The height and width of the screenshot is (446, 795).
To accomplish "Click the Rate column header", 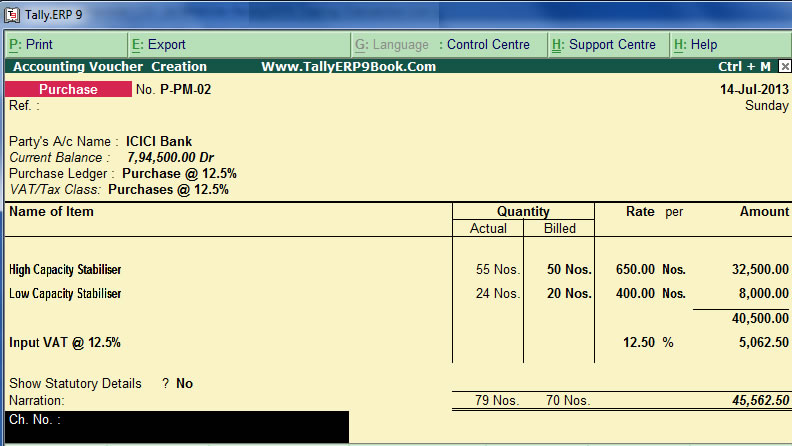I will pyautogui.click(x=640, y=211).
